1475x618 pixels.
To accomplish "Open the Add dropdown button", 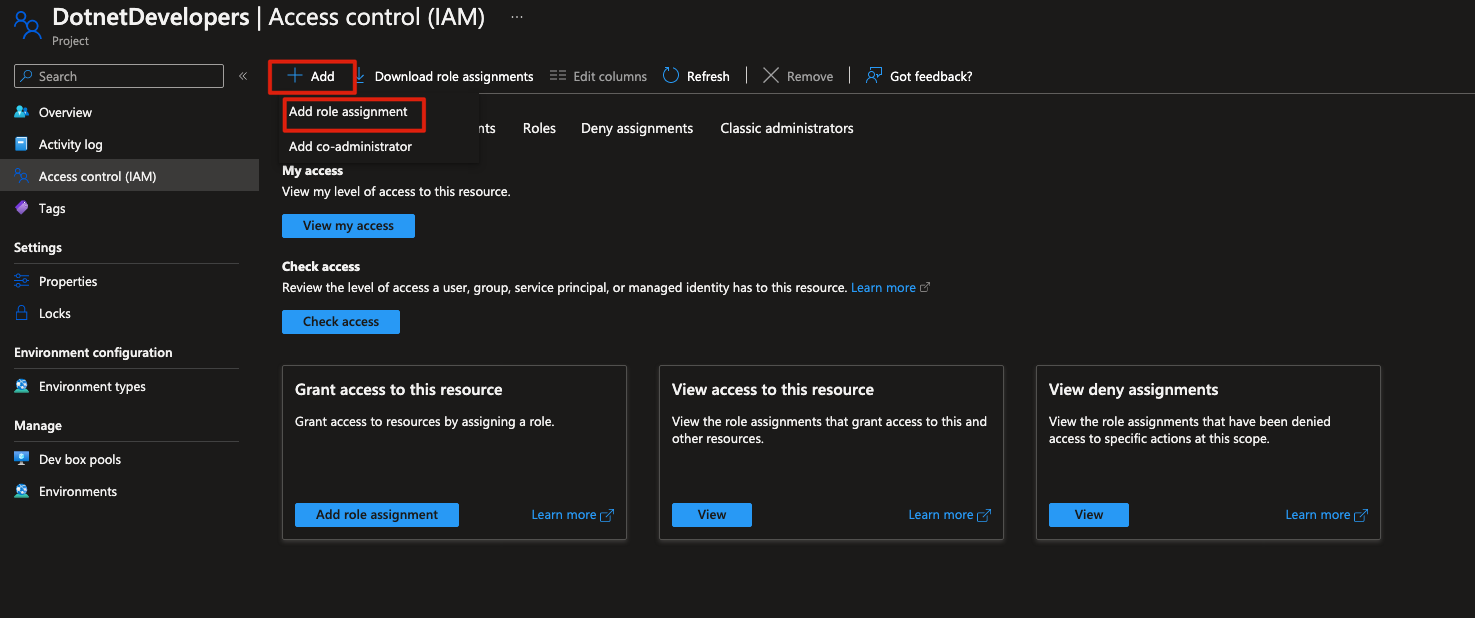I will (312, 76).
